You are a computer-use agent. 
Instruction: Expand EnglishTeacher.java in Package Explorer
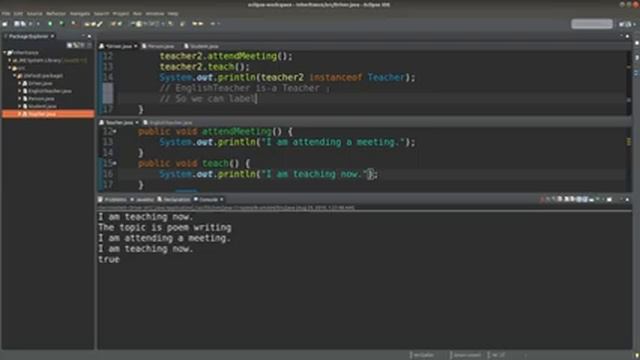click(x=20, y=91)
